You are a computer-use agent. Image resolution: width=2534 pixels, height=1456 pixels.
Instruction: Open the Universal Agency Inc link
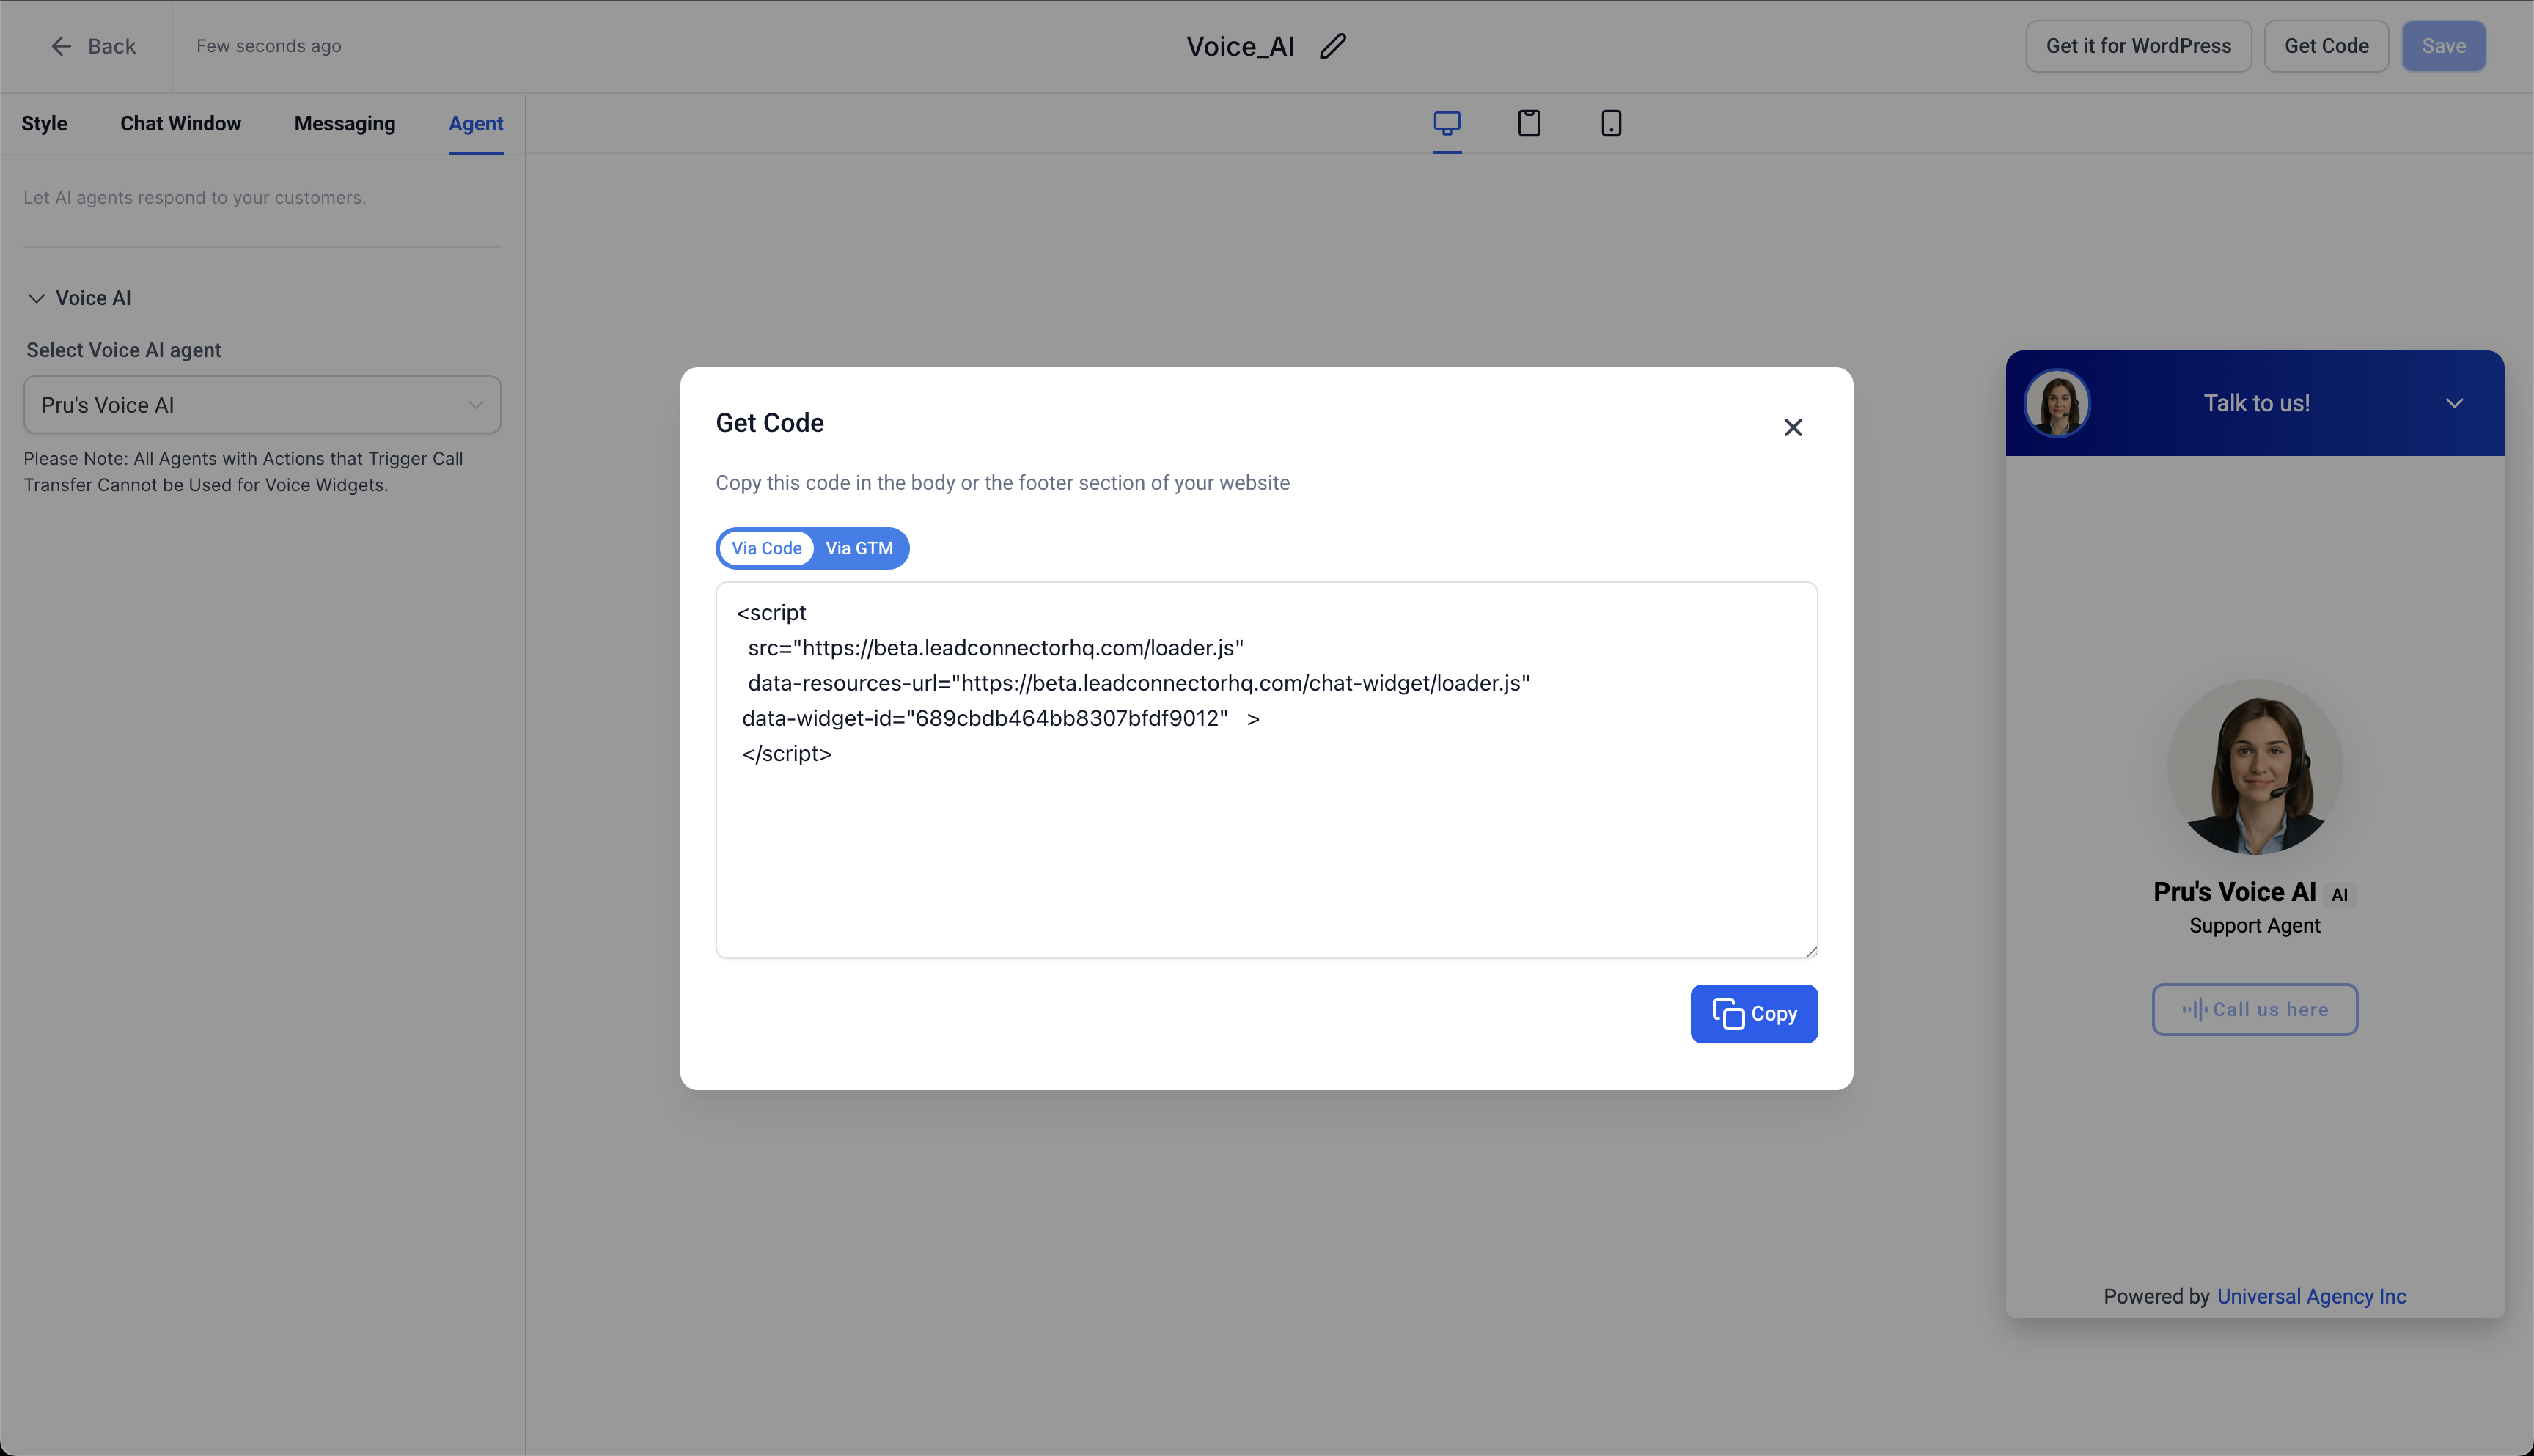click(2311, 1296)
